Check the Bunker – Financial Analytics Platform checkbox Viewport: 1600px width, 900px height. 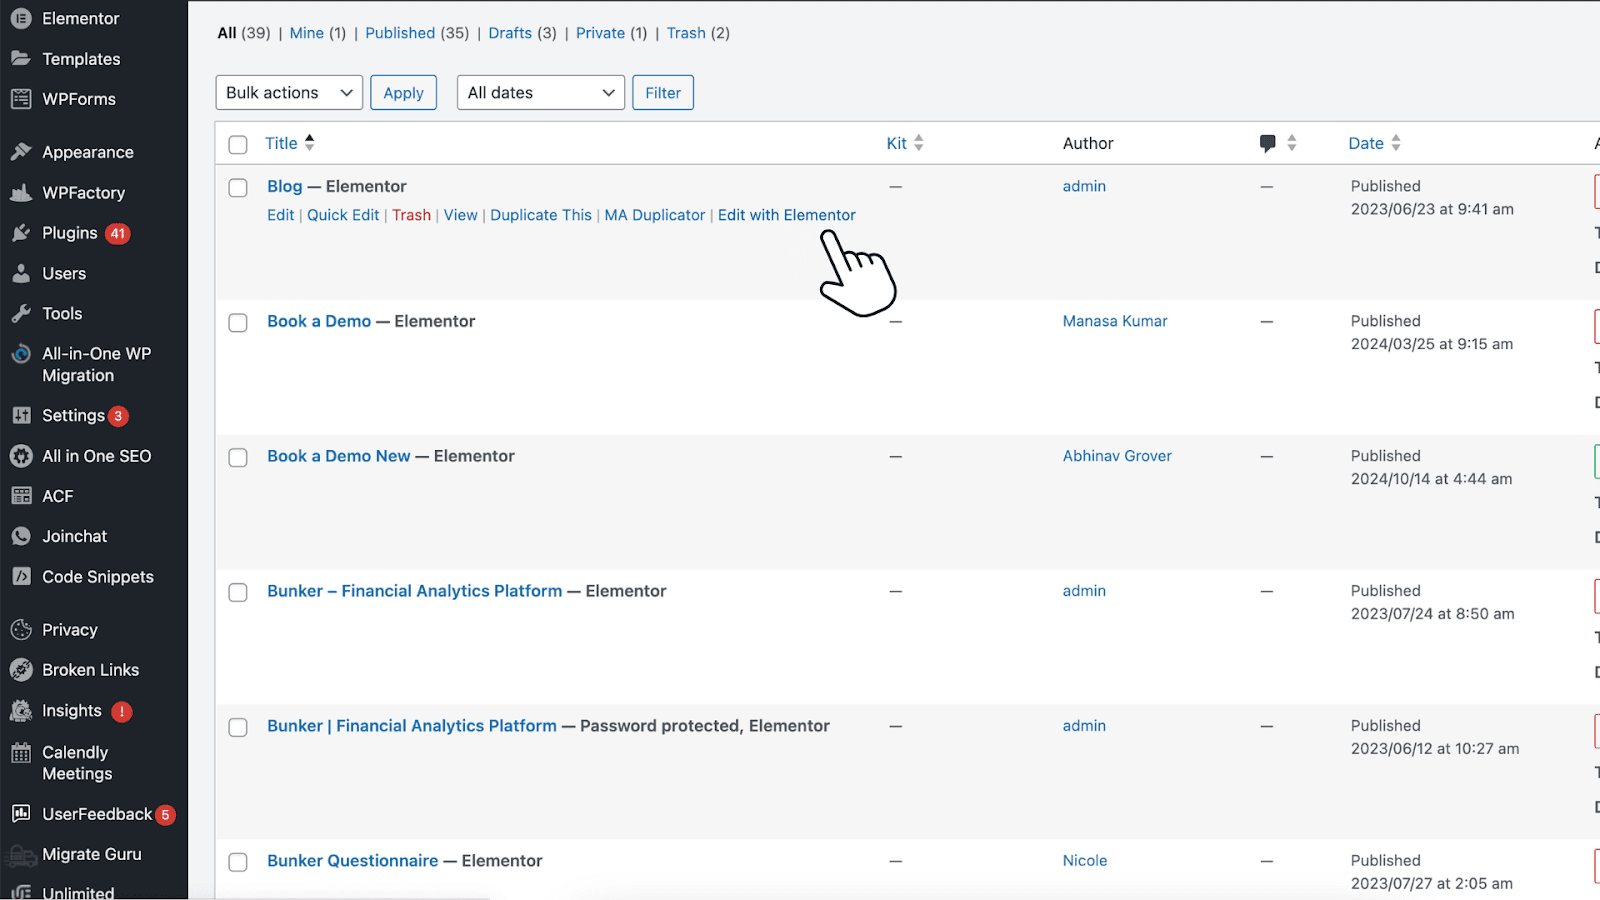click(238, 592)
